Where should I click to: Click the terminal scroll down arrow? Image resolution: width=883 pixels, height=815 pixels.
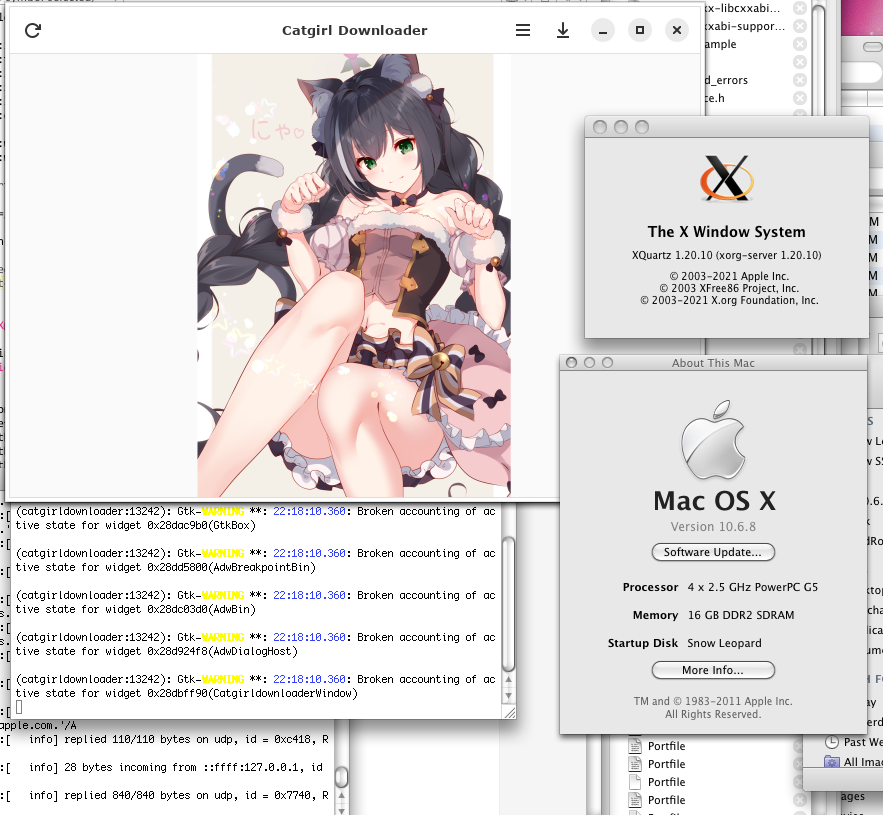click(x=509, y=696)
